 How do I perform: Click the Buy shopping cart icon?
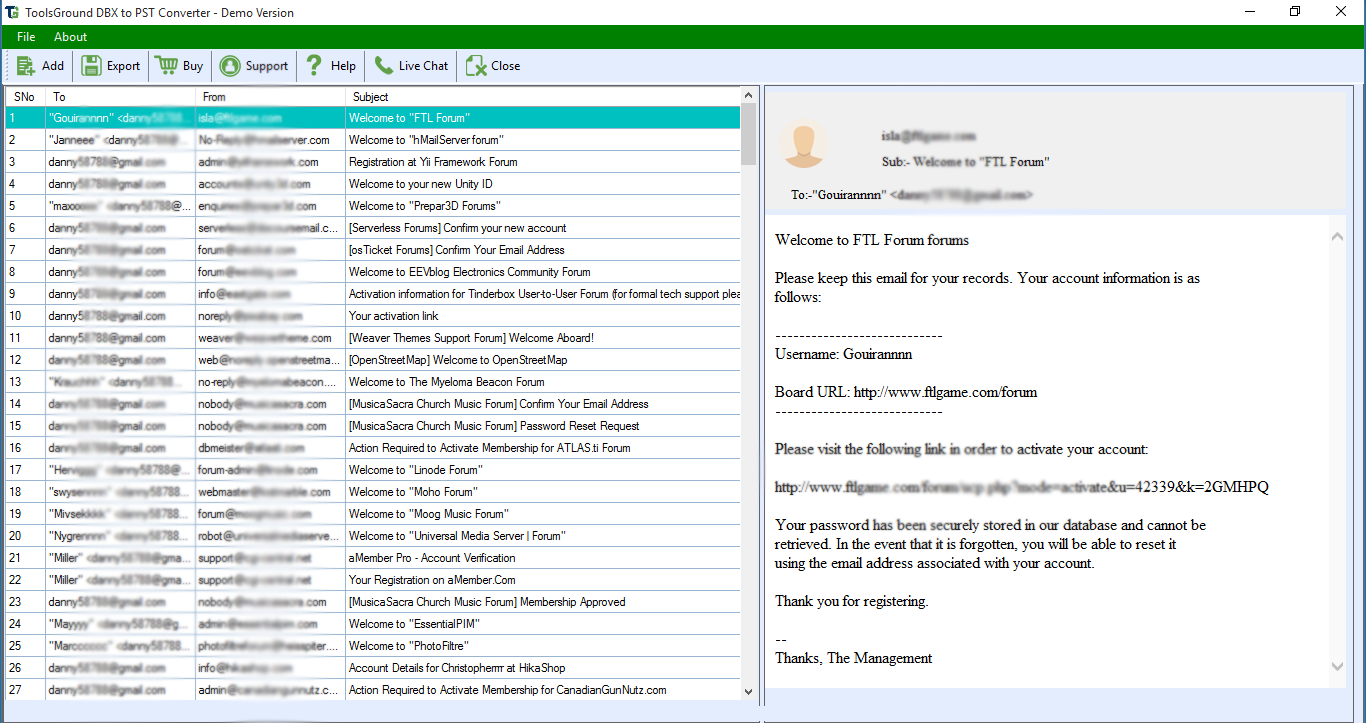pyautogui.click(x=166, y=66)
